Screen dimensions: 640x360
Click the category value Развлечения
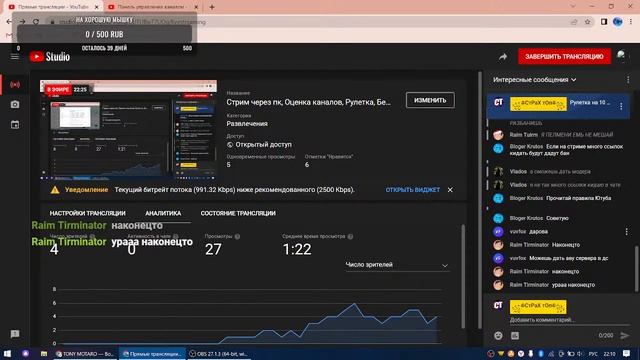click(247, 124)
